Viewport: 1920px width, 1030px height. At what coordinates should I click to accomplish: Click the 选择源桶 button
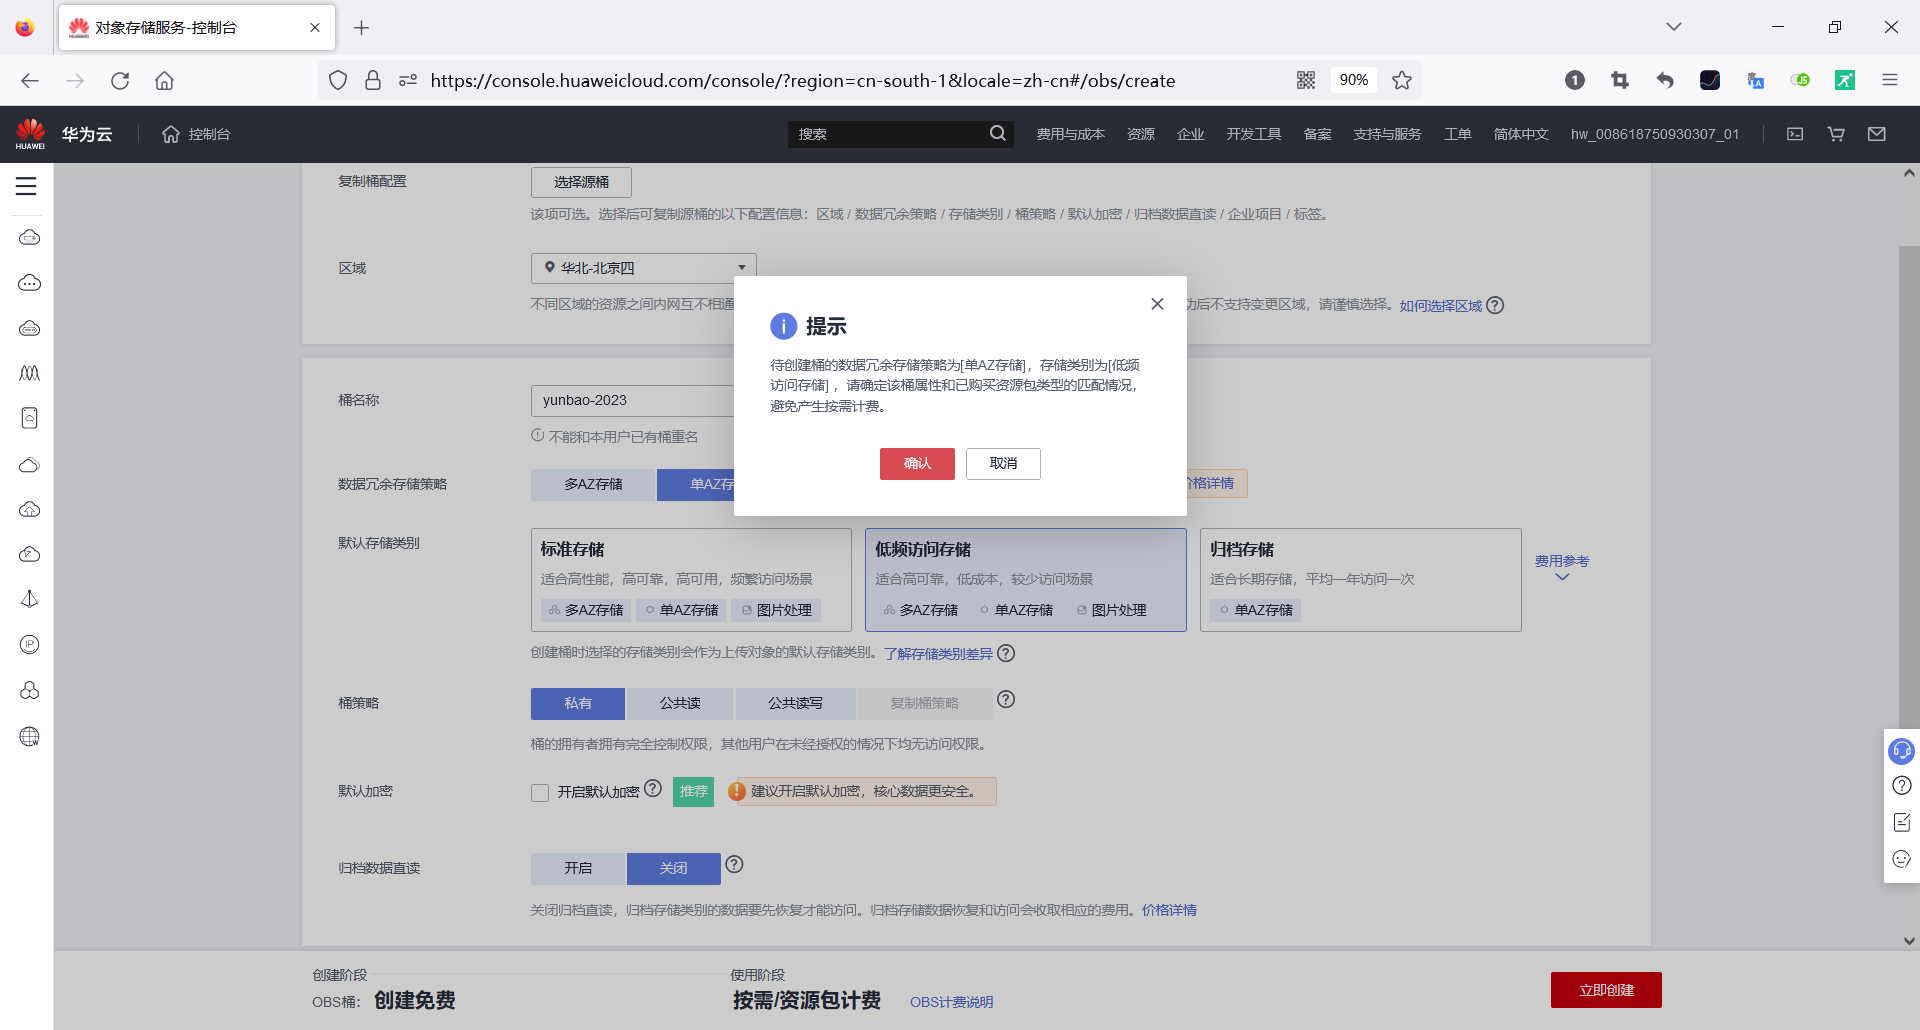[x=581, y=182]
